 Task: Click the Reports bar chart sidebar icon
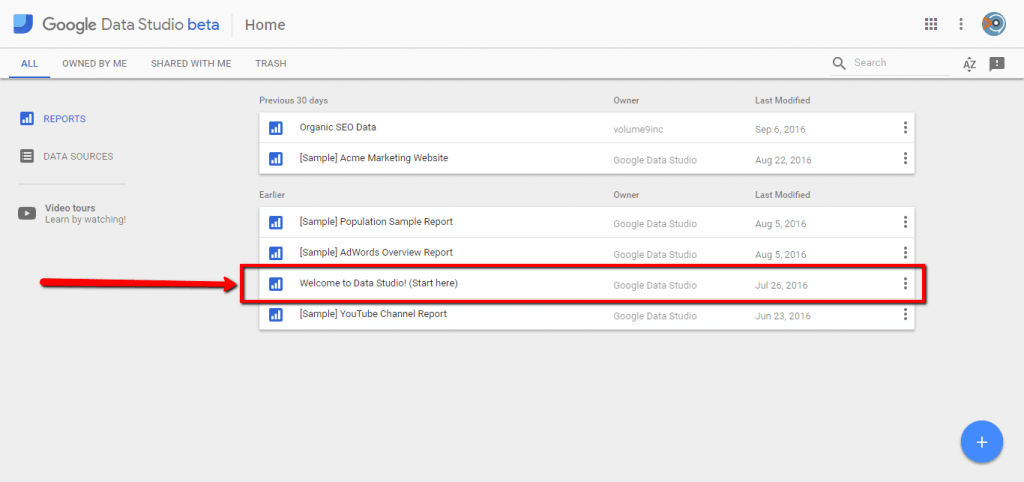coord(27,119)
